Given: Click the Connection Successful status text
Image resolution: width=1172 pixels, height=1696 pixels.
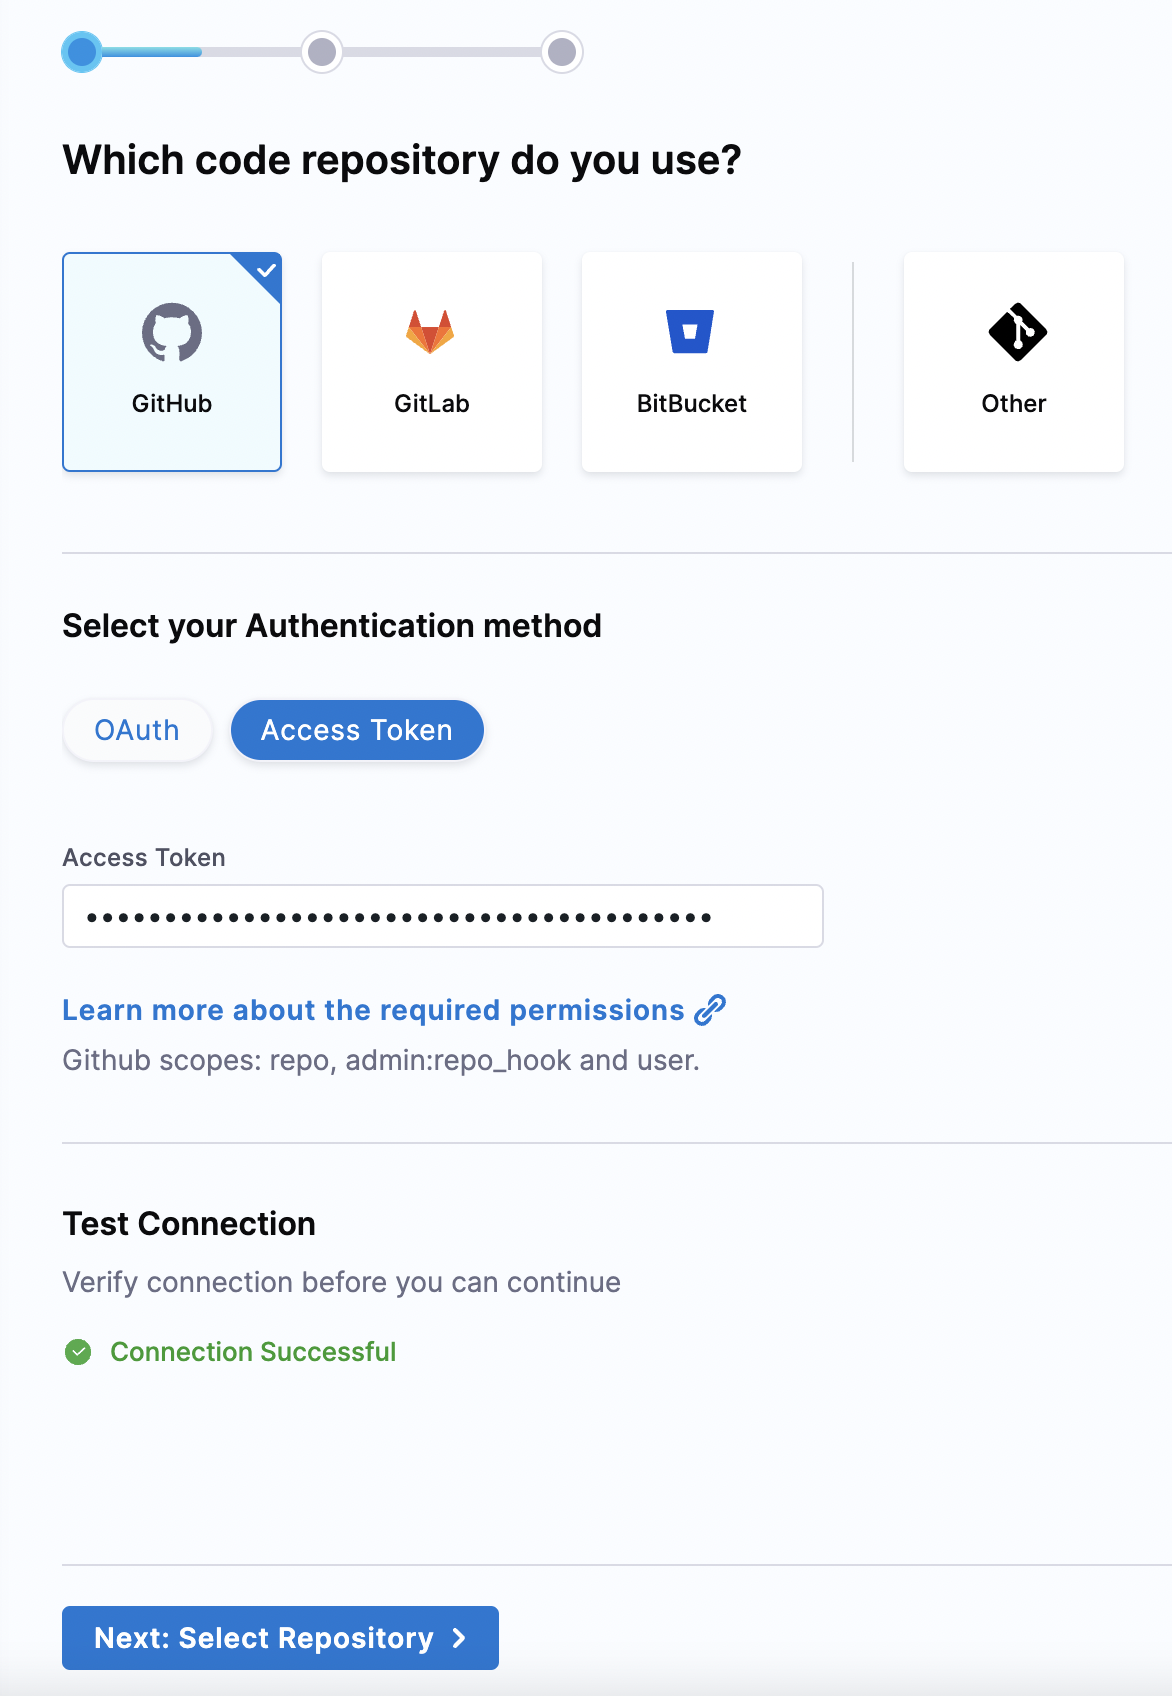Looking at the screenshot, I should point(253,1352).
